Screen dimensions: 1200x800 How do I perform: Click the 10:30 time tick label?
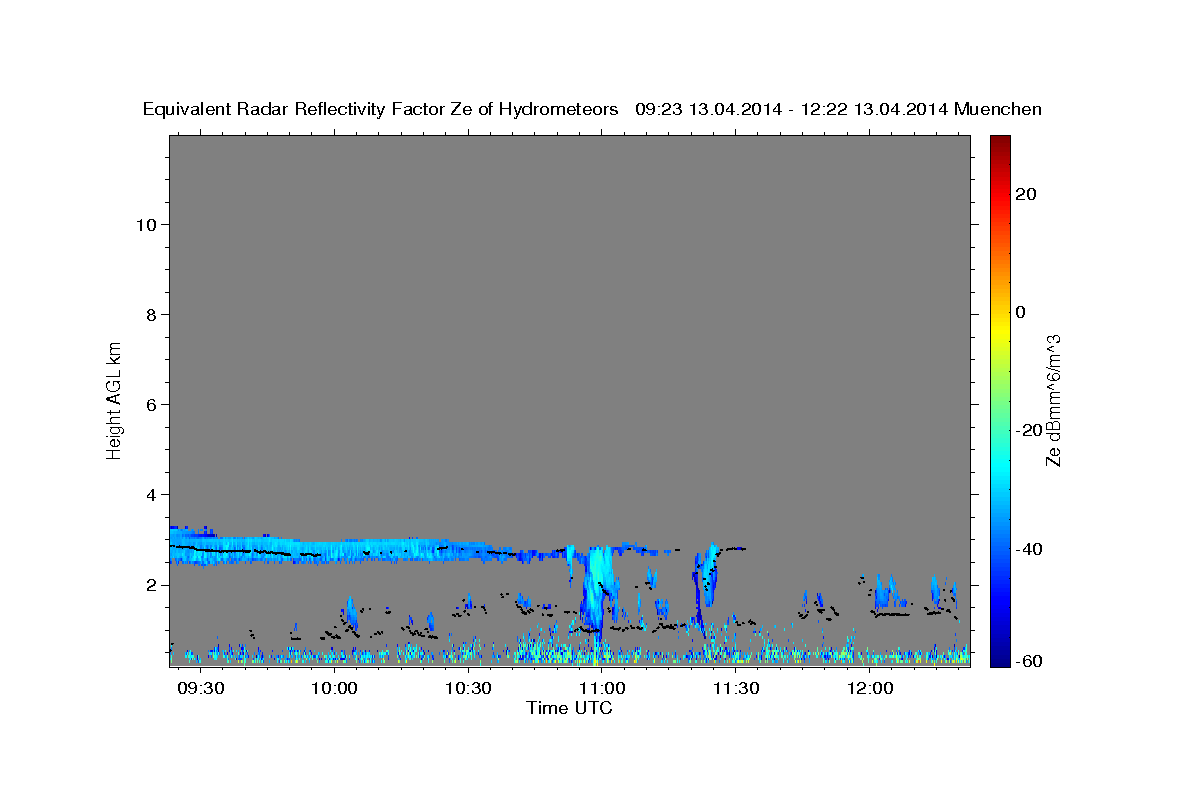point(468,689)
